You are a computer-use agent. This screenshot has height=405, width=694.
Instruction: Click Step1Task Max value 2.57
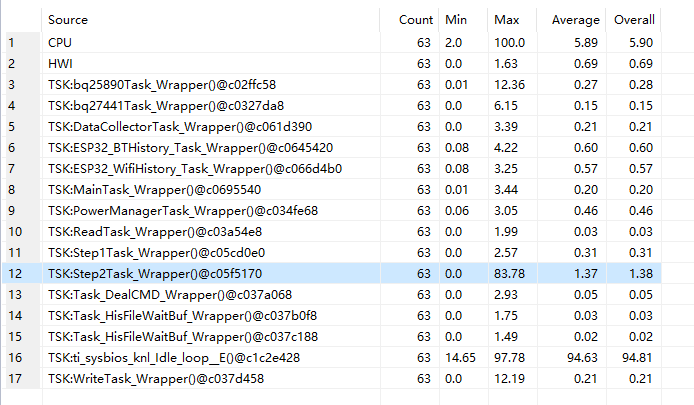pos(506,253)
